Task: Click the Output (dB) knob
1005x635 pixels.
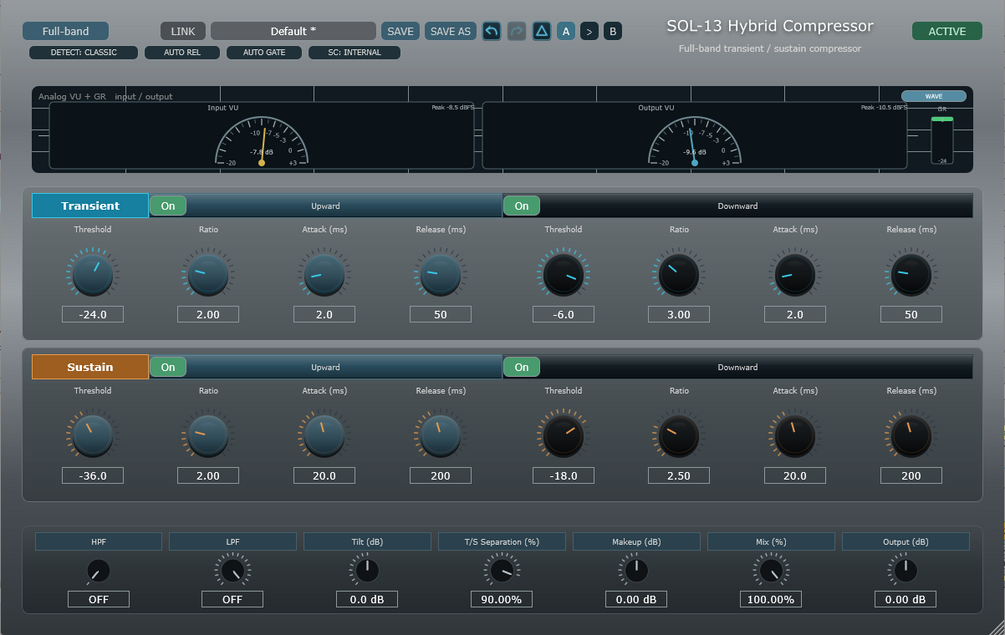Action: coord(906,570)
